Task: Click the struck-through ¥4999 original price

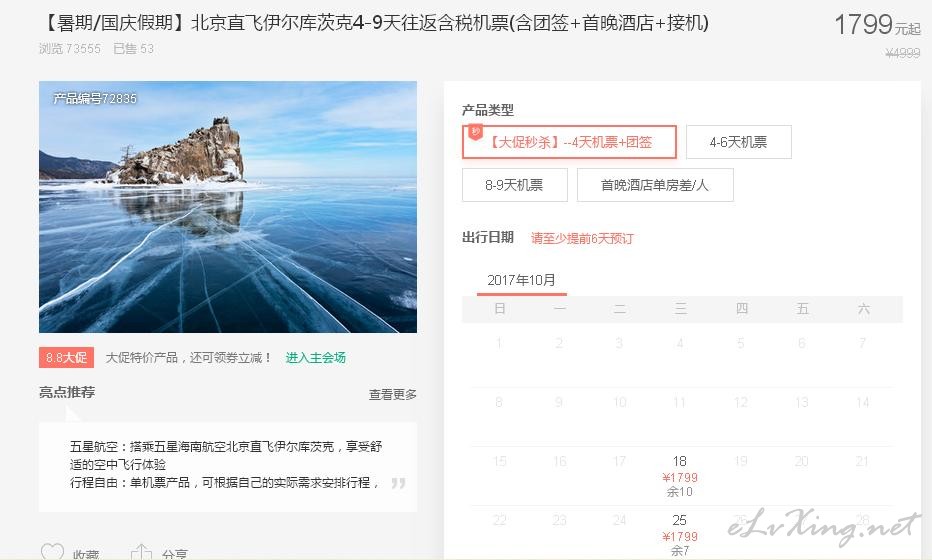Action: point(902,53)
